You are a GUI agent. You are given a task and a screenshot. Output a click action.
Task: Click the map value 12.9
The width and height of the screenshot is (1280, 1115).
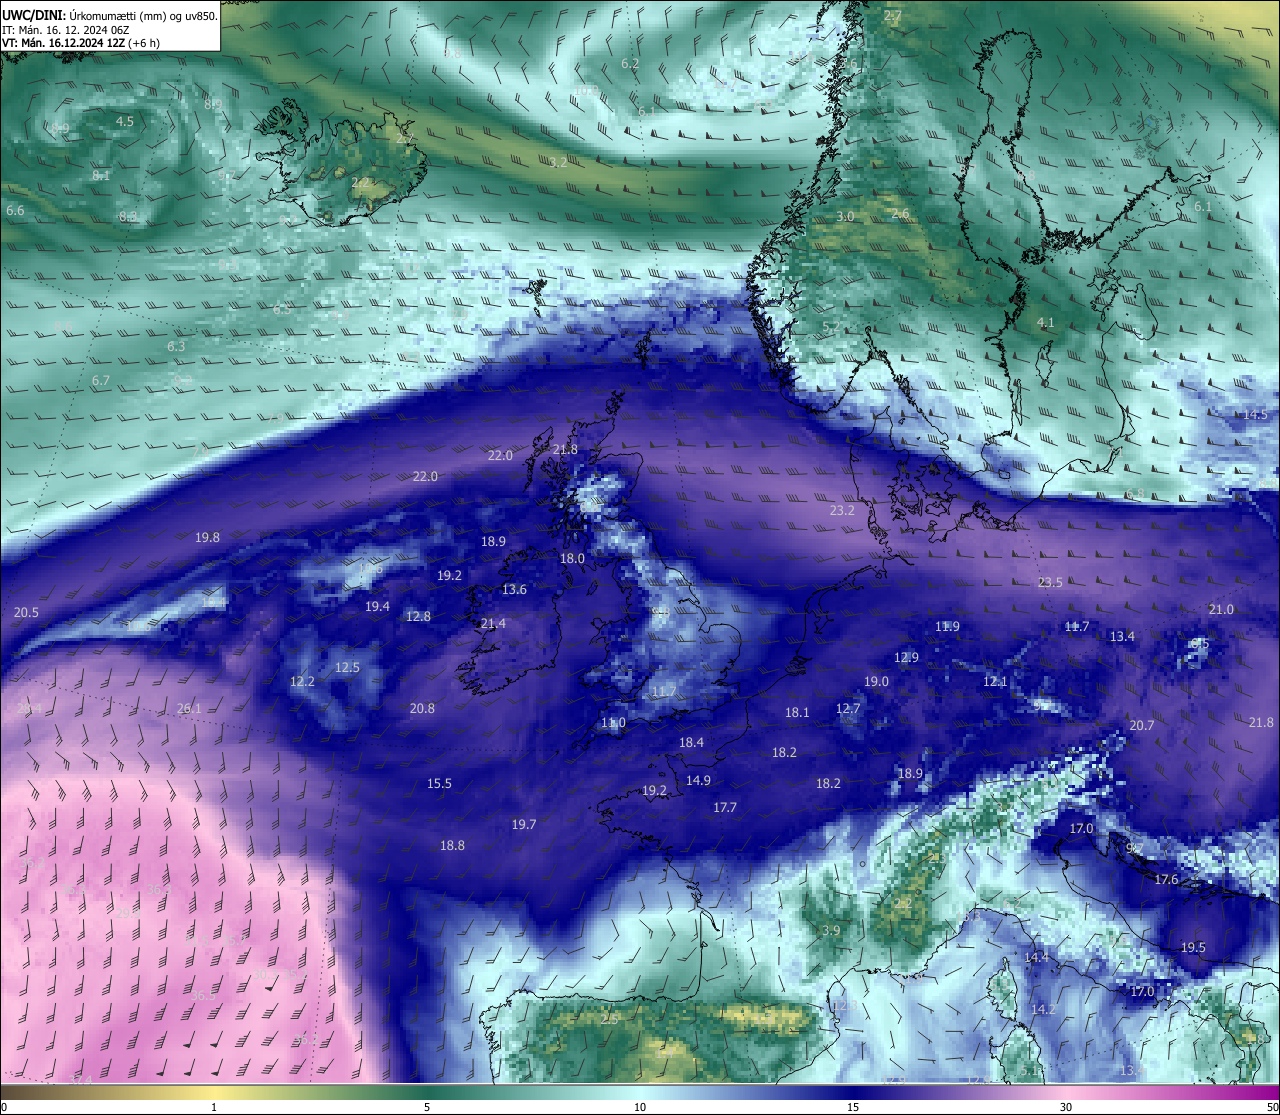tap(906, 657)
